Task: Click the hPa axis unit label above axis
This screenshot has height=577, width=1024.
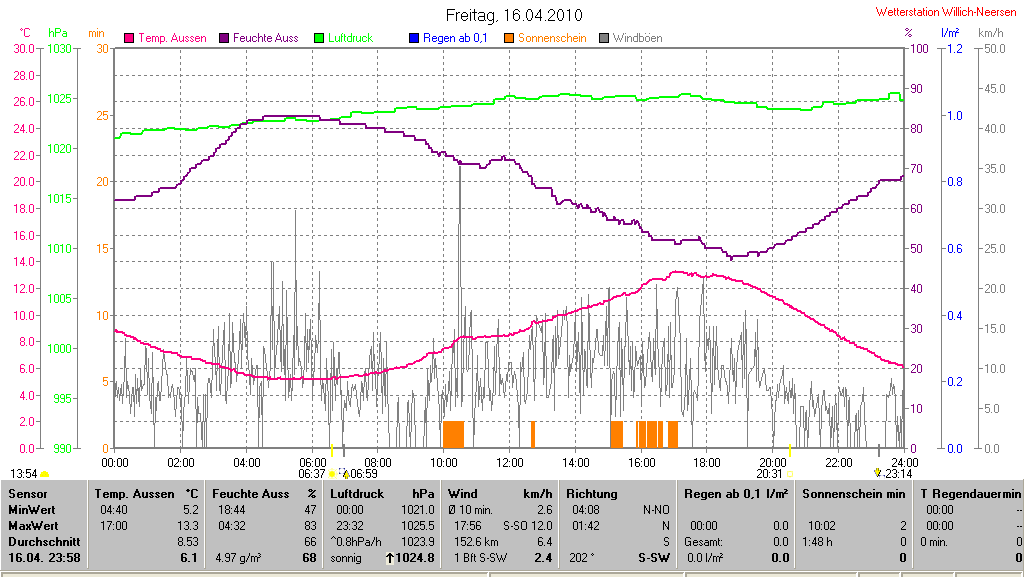Action: [57, 33]
